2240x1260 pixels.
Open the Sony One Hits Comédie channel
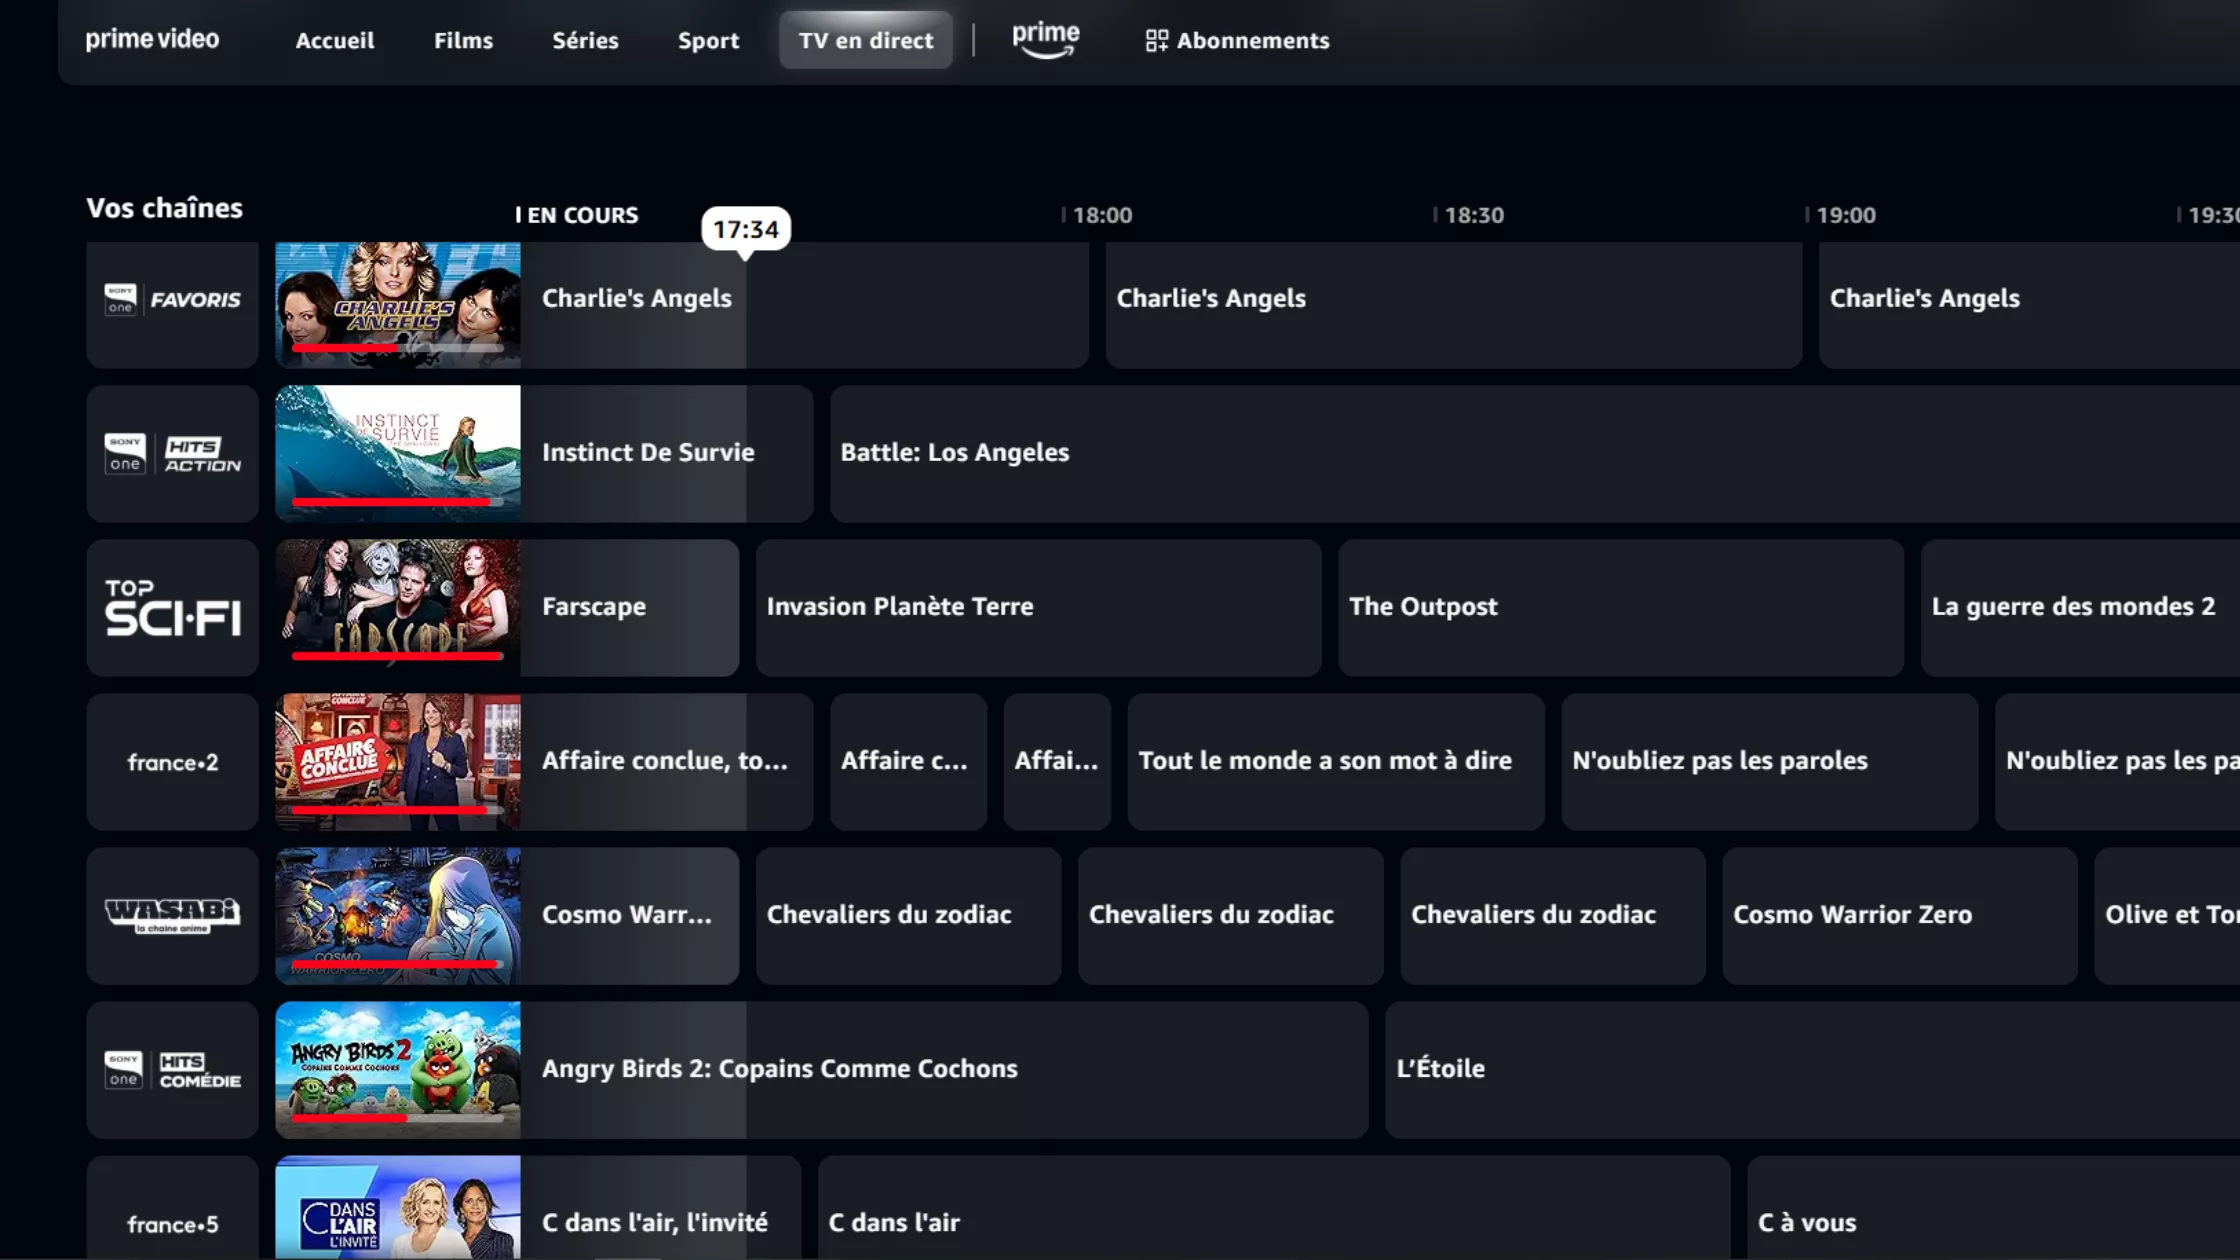pos(172,1069)
